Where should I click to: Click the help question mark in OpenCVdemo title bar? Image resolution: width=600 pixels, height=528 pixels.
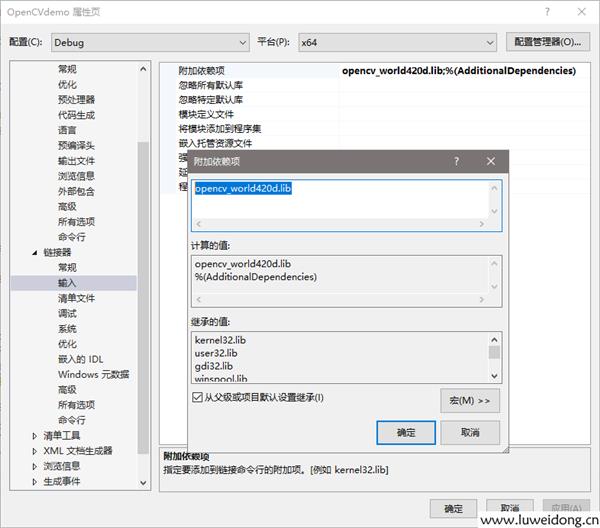(x=547, y=12)
